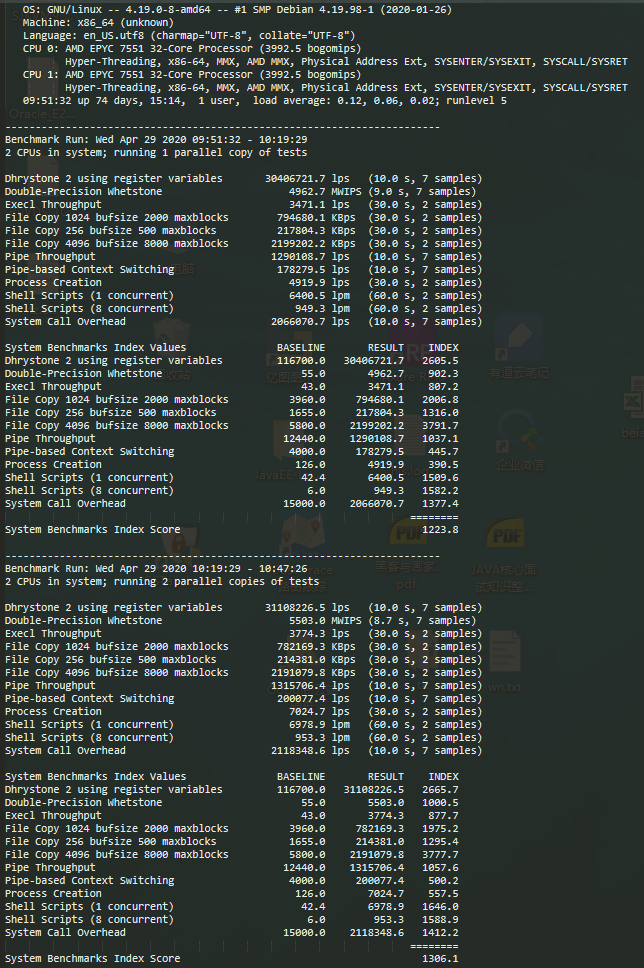Click the Whetstone index '1000.5' in second run

coord(440,802)
